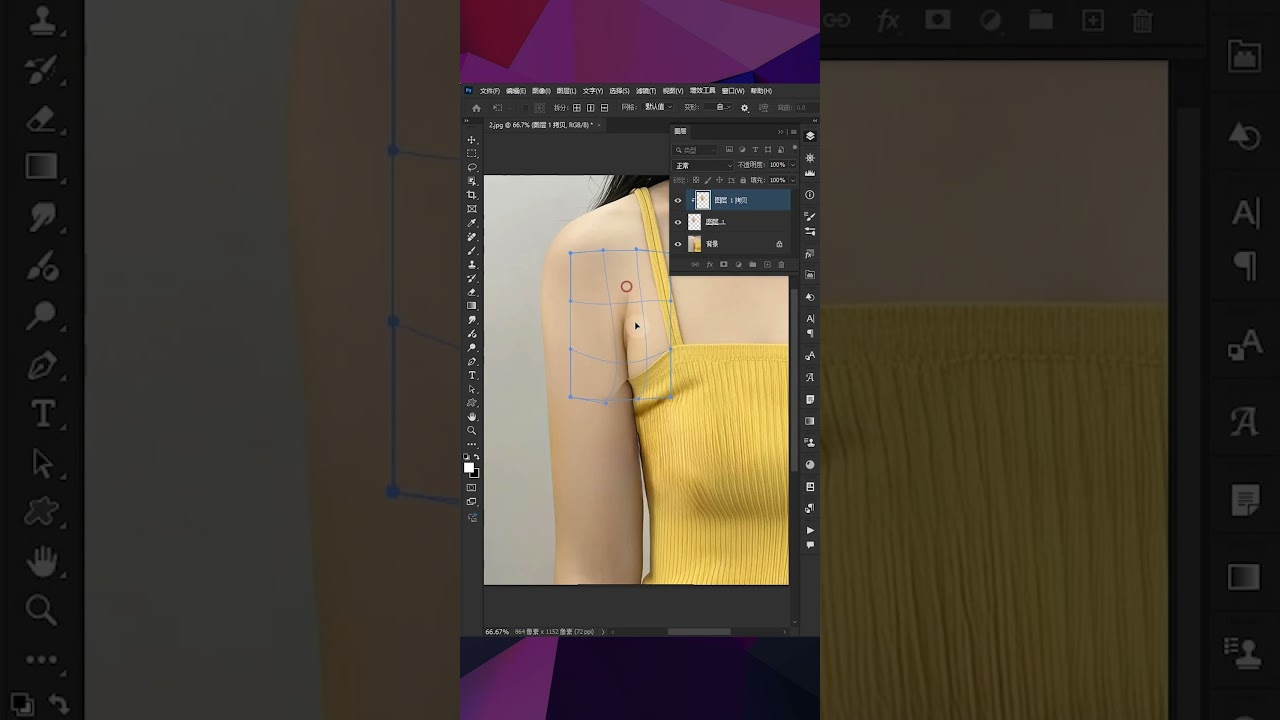Hide the middle layer 1 eye
This screenshot has width=1280, height=720.
678,222
